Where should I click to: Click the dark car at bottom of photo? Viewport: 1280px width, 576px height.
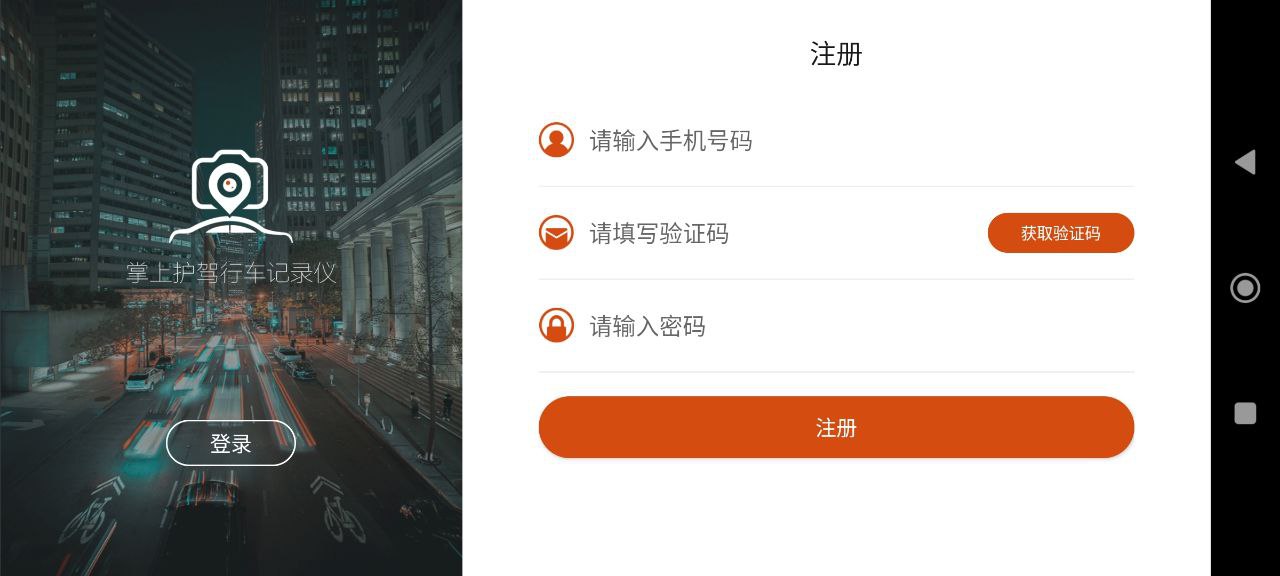[205, 525]
